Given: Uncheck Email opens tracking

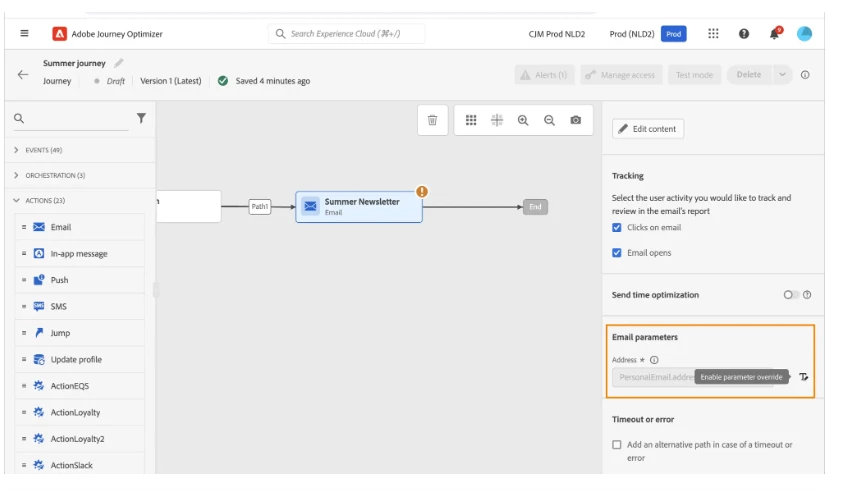Looking at the screenshot, I should click(x=617, y=253).
